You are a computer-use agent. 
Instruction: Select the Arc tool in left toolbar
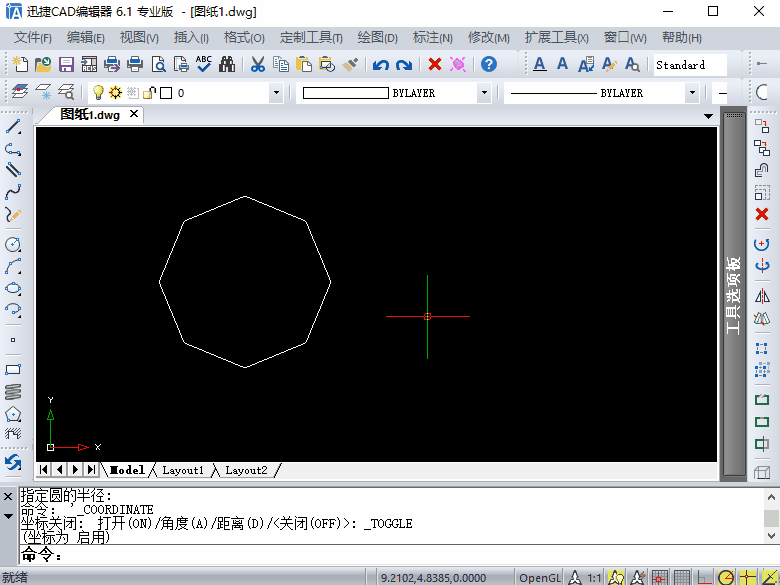click(13, 266)
